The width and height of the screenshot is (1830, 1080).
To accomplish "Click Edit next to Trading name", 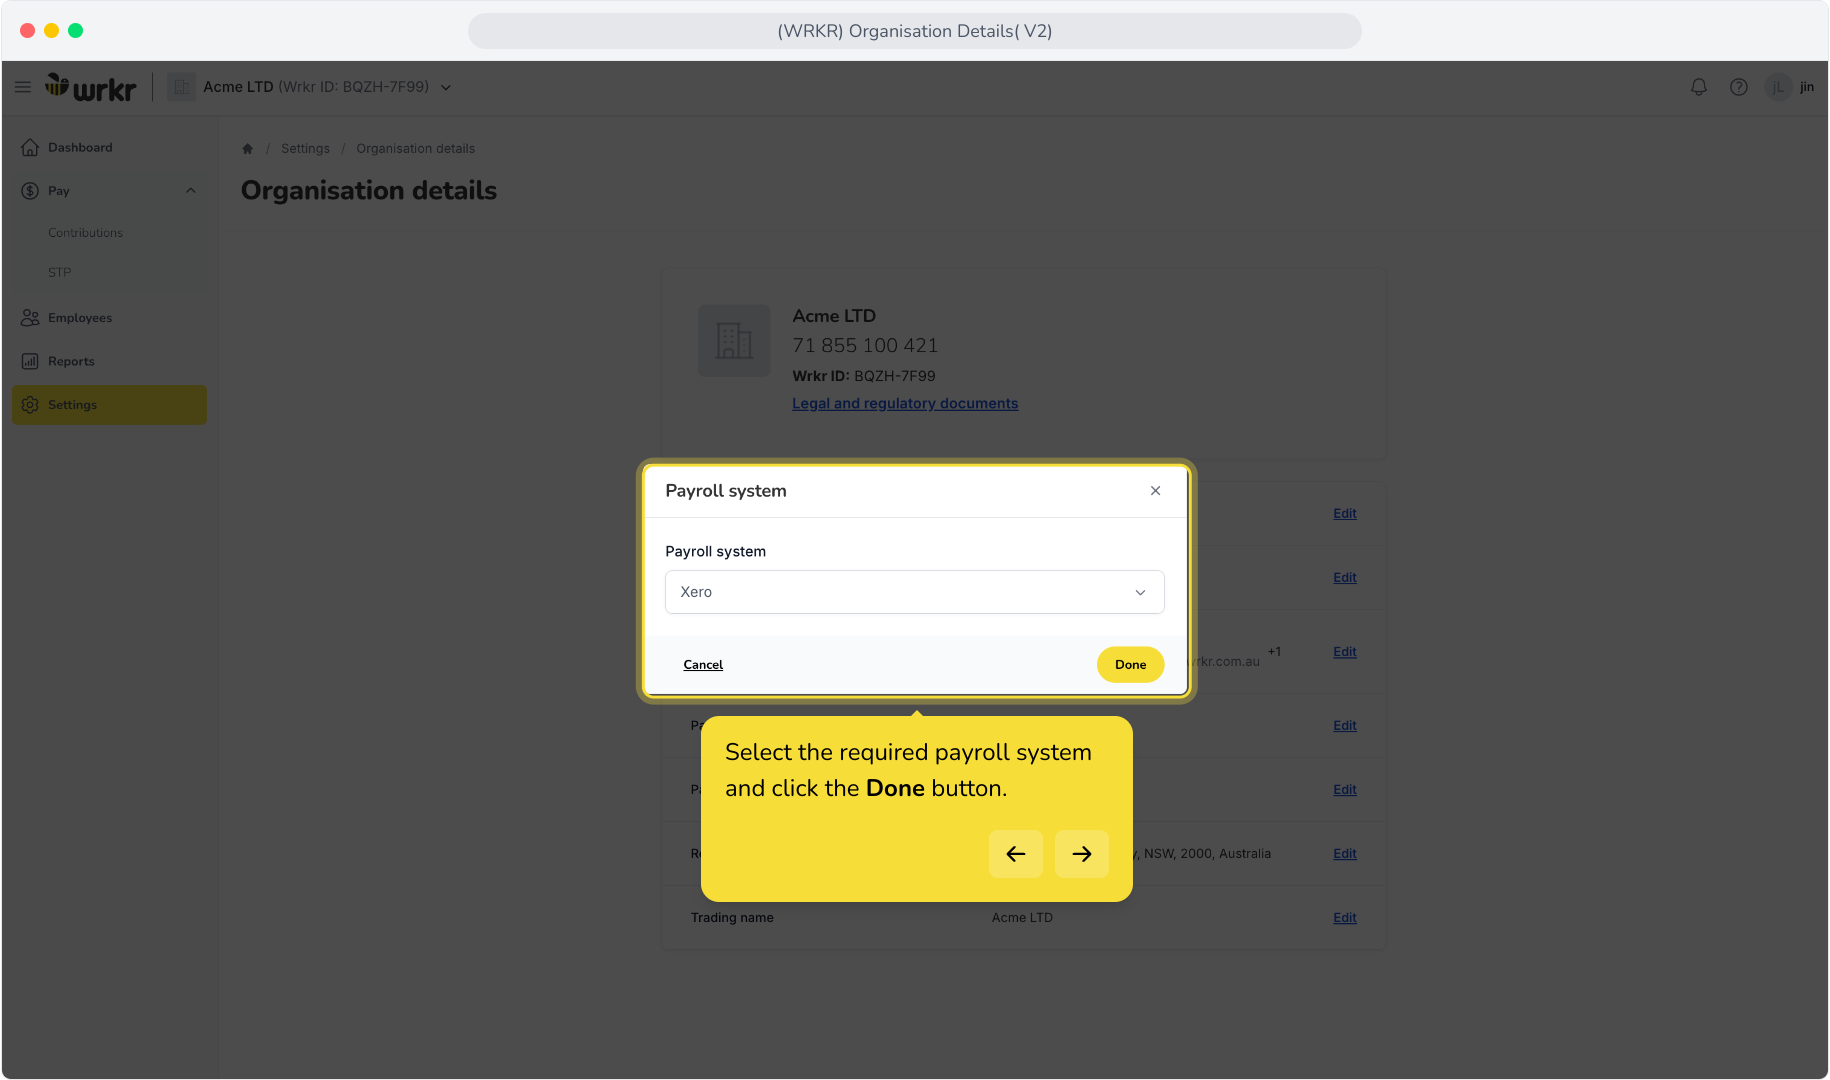I will [1345, 918].
